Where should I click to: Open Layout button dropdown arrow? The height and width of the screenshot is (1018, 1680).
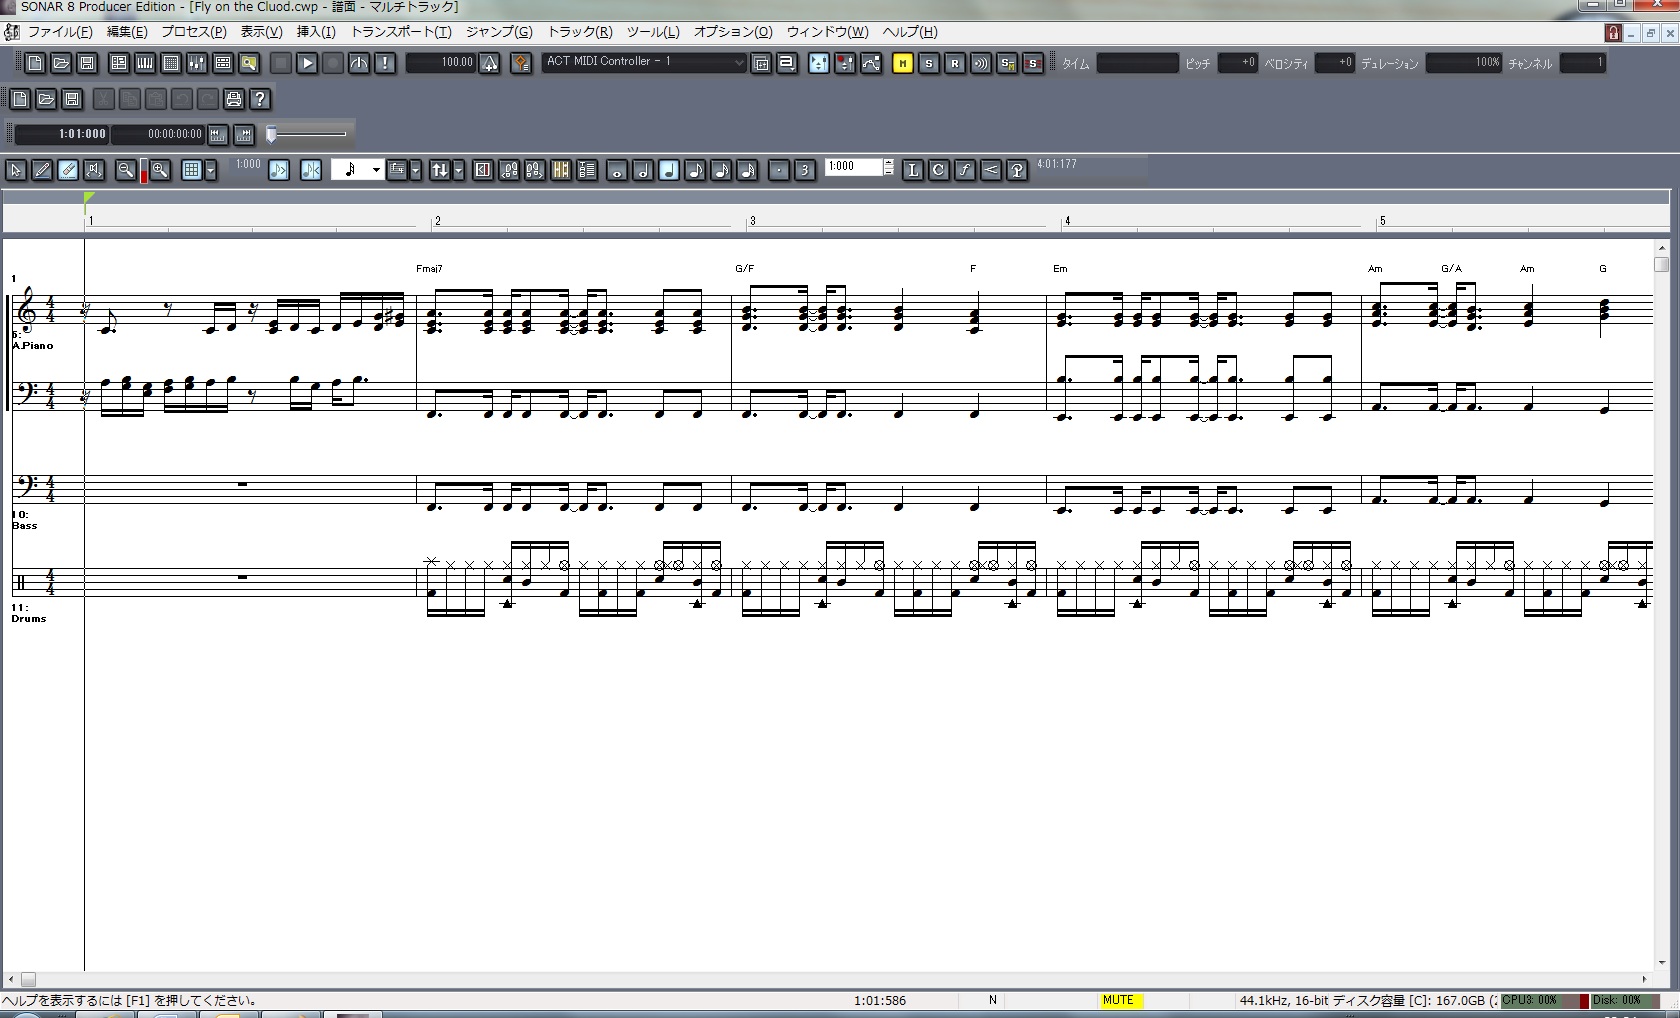pos(415,170)
